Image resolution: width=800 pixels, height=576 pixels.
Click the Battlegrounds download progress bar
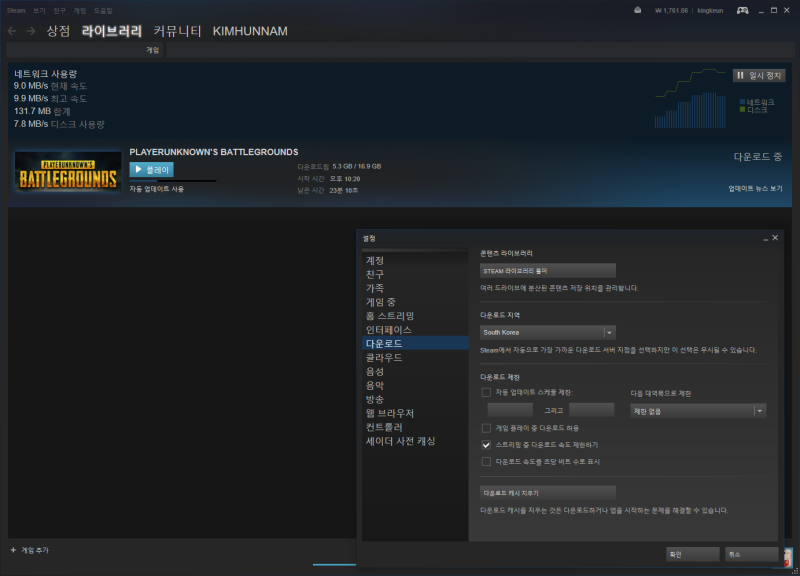173,181
